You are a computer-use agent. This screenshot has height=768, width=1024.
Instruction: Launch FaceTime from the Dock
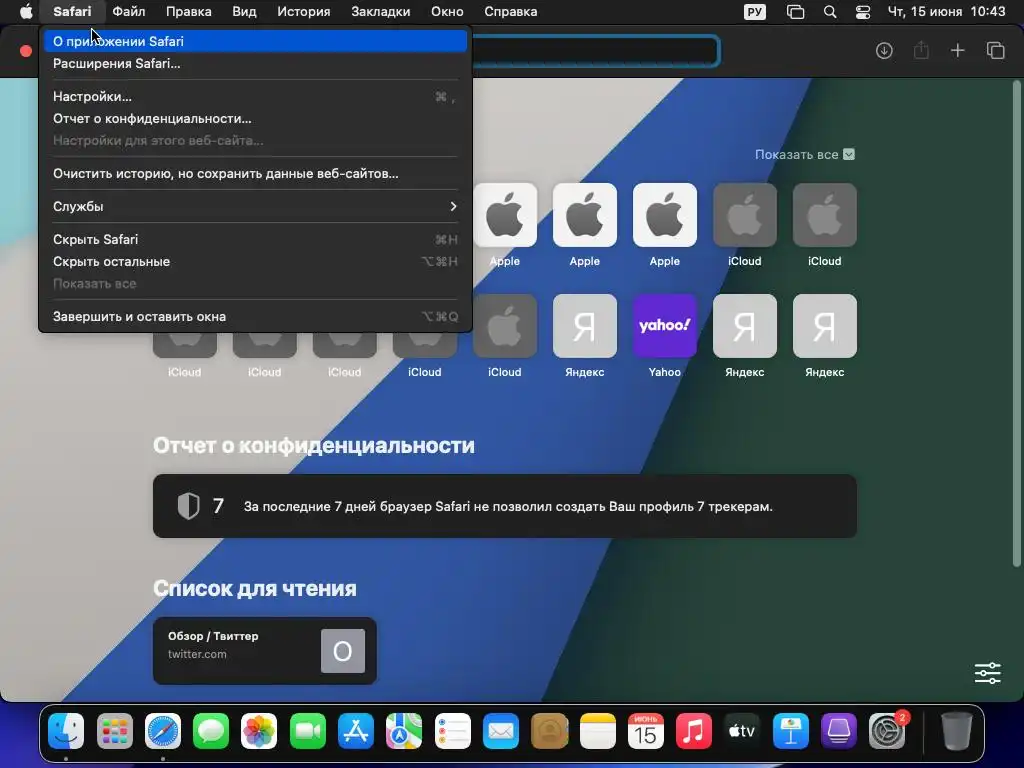click(308, 731)
